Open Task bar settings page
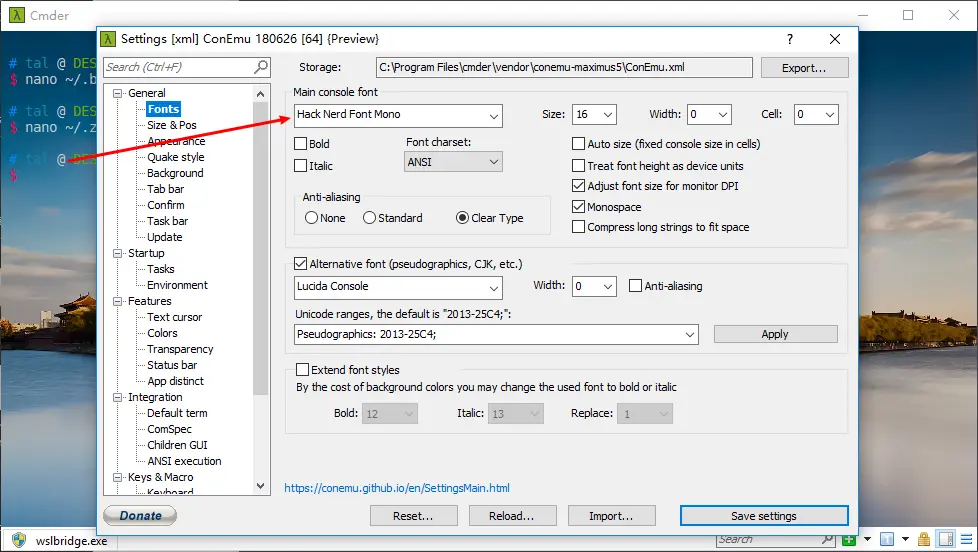978x552 pixels. click(x=167, y=221)
